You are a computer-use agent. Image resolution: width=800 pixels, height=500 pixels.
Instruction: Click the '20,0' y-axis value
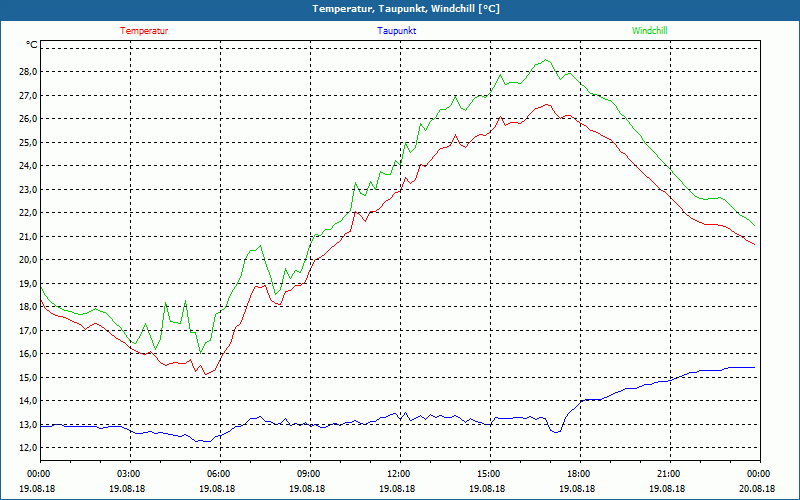coord(28,260)
